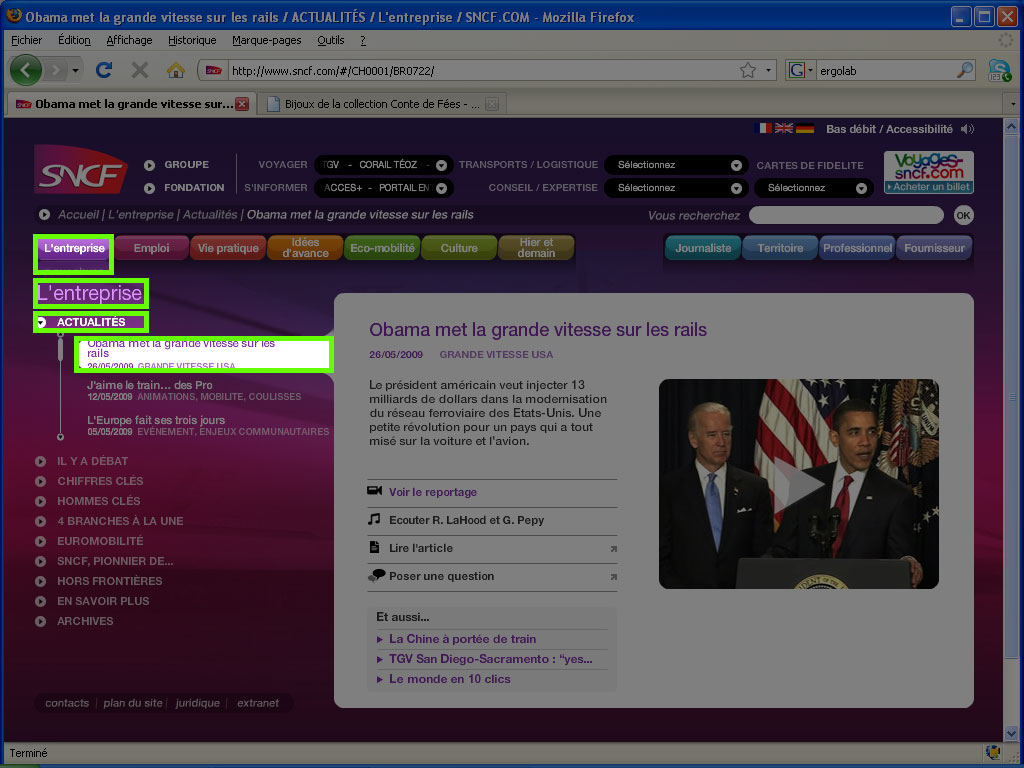This screenshot has height=768, width=1024.
Task: Click the music note icon by Ecouter
Action: click(374, 519)
